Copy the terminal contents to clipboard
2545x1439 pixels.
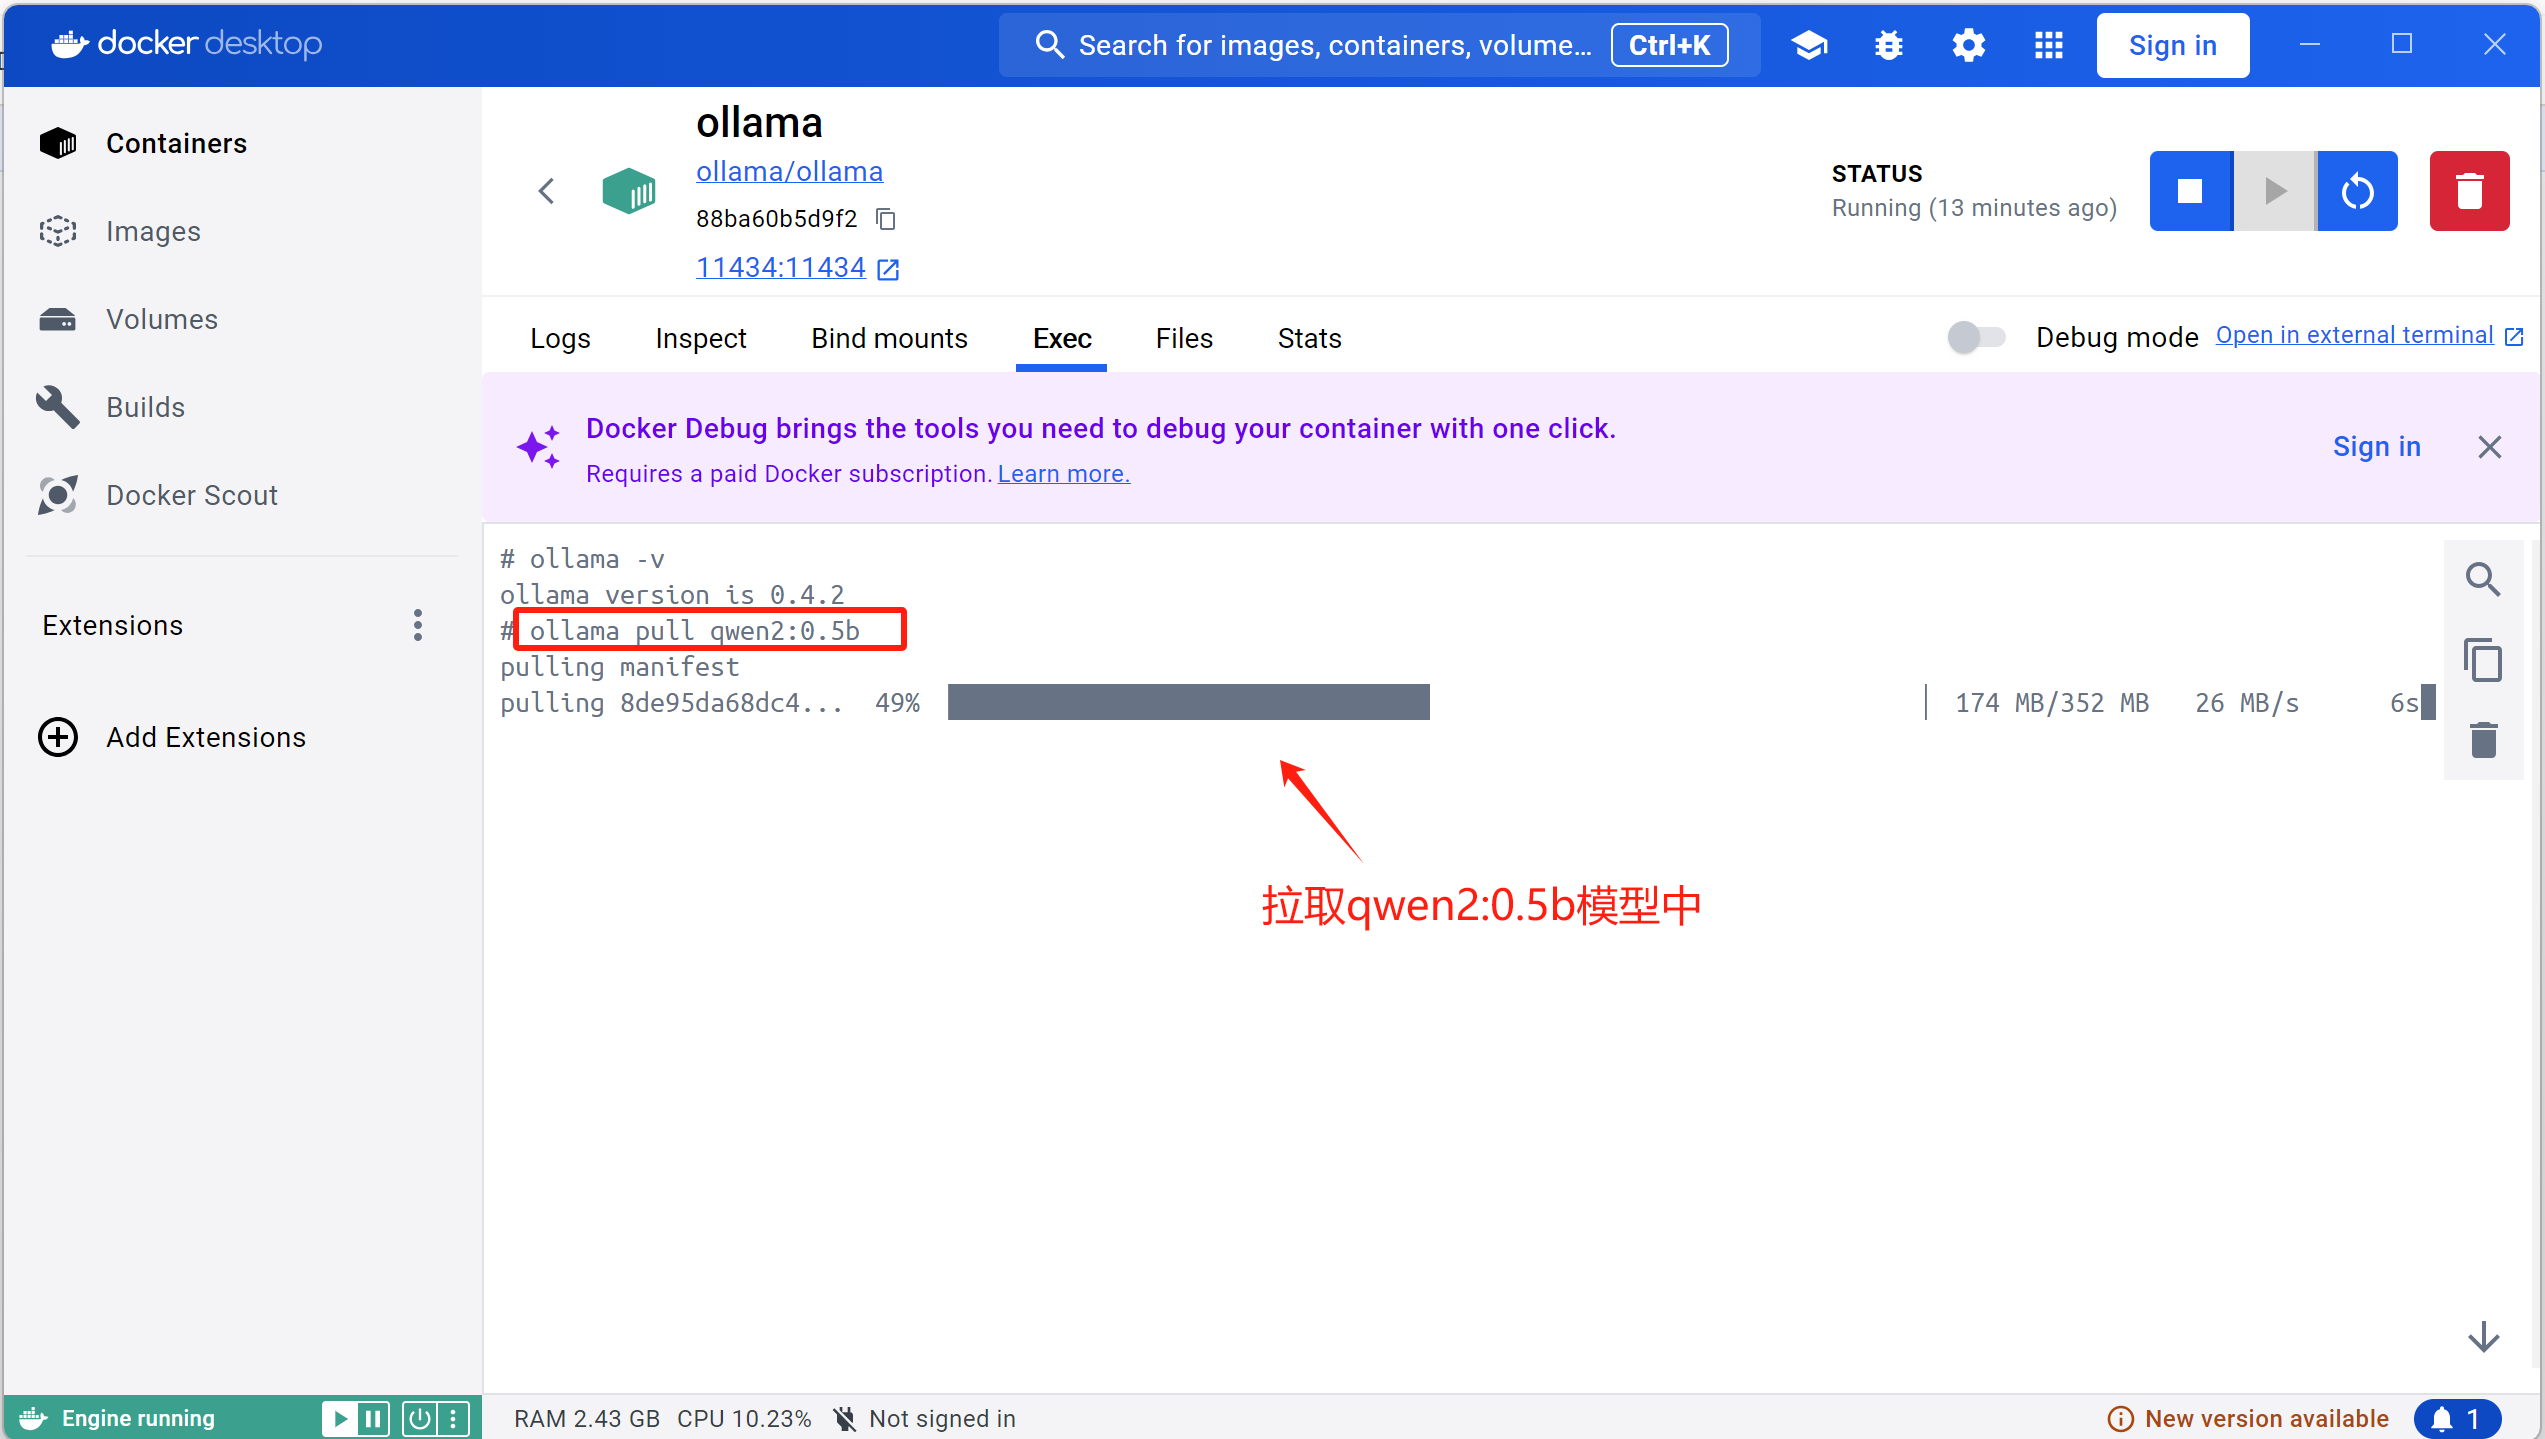tap(2482, 661)
